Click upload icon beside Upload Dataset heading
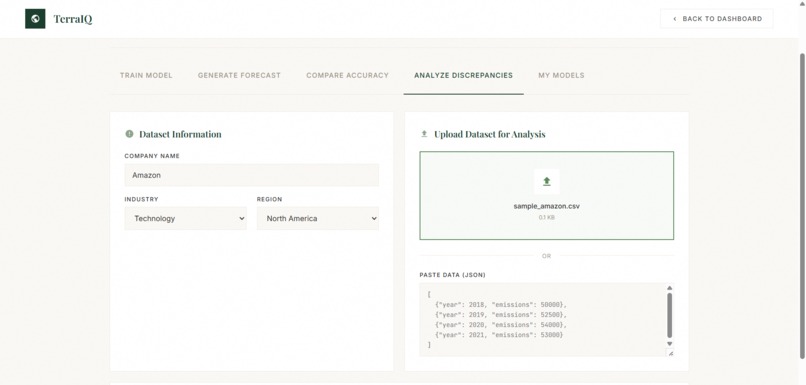 [x=424, y=134]
